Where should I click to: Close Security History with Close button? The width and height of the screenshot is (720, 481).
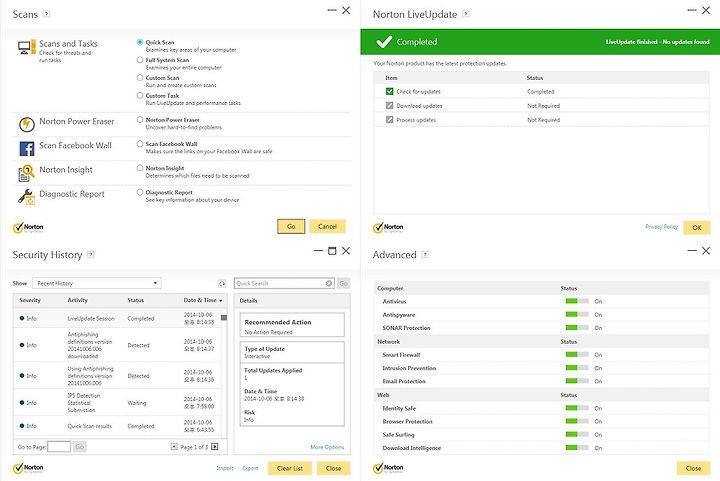tap(333, 468)
